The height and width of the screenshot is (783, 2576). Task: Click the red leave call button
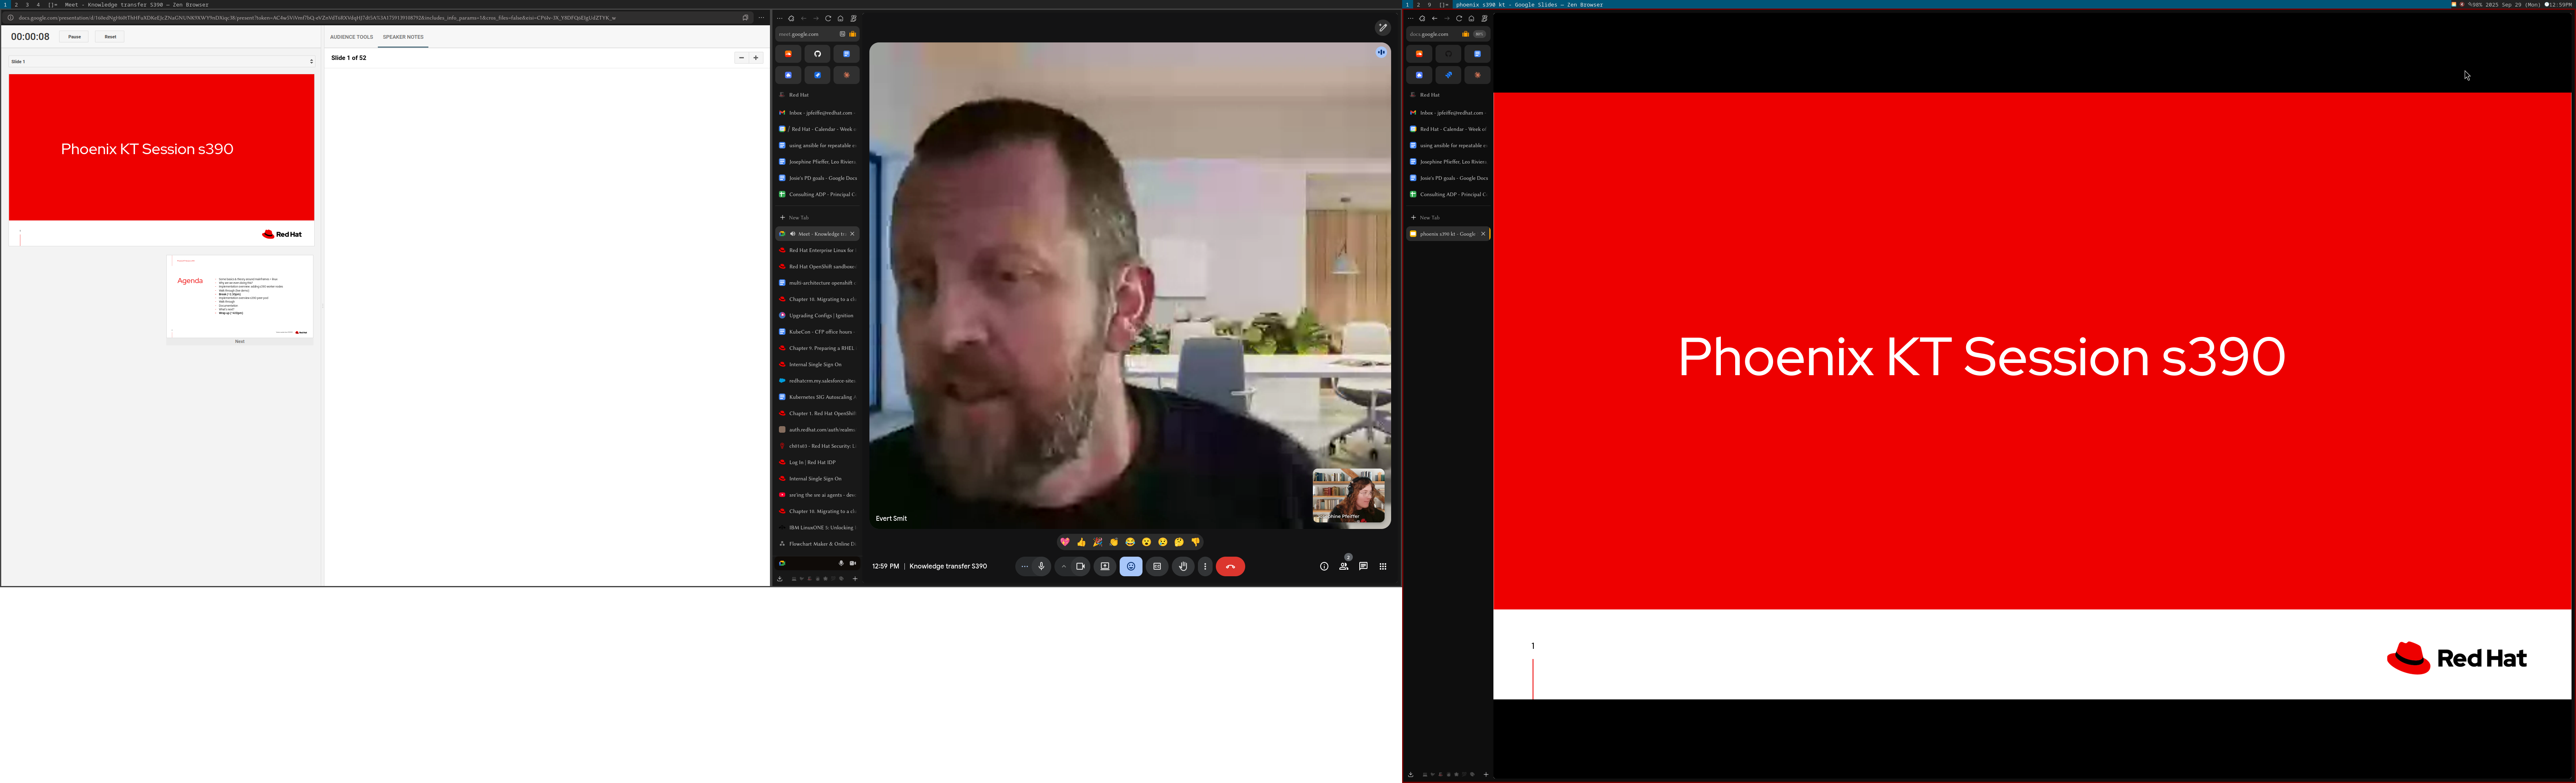(x=1230, y=566)
